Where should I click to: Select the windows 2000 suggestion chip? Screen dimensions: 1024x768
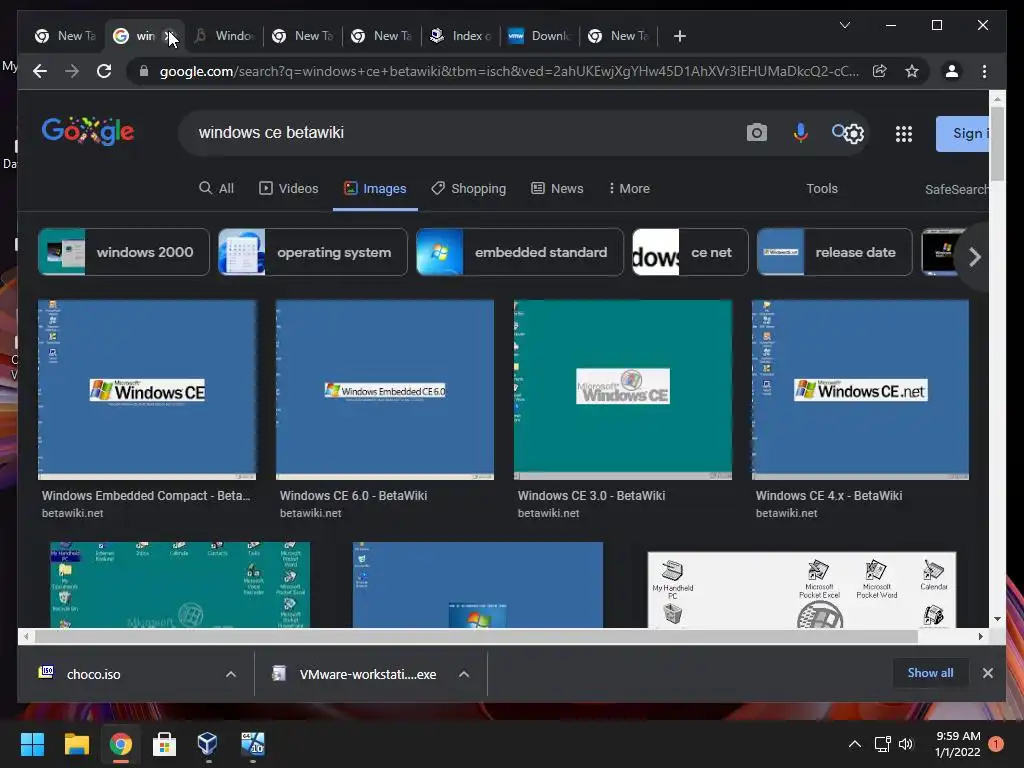coord(124,252)
